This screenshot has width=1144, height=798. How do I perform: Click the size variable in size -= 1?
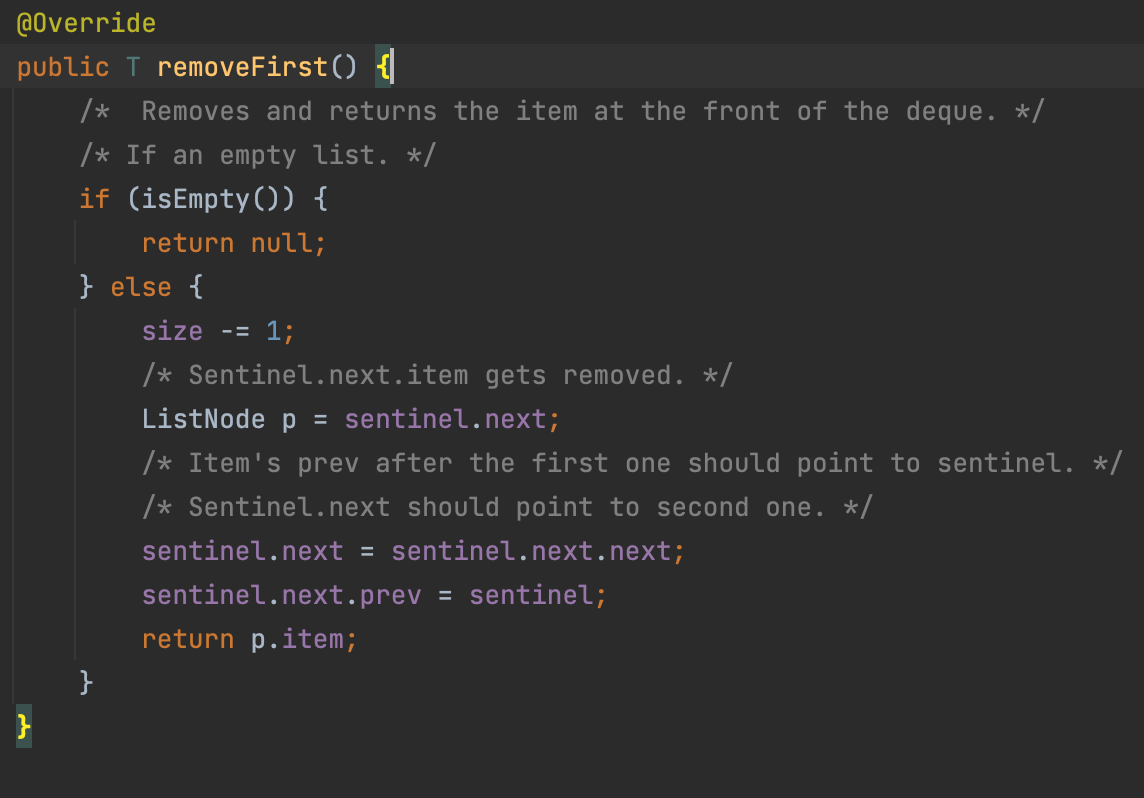(x=172, y=331)
